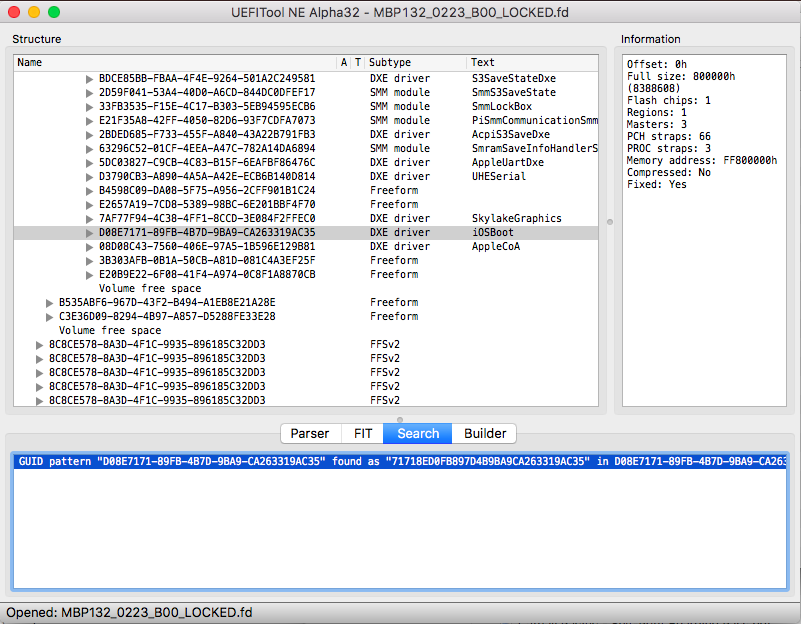
Task: Select Volume free space below E20B9E22
Action: [150, 289]
